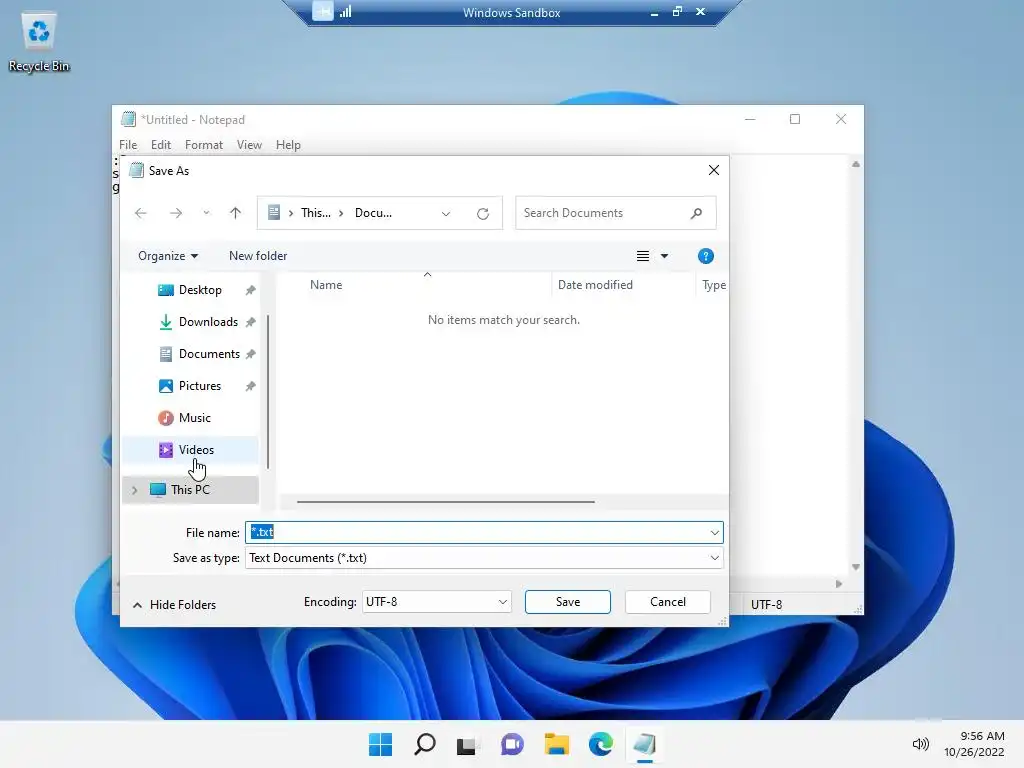Click the pin icon next to Documents
The image size is (1024, 768).
[x=250, y=354]
